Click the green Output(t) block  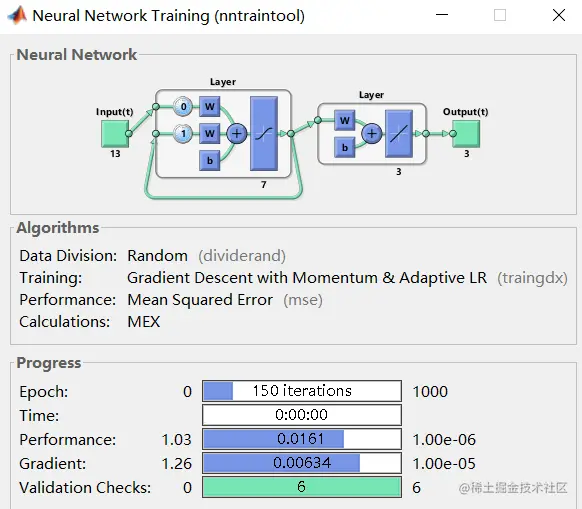click(x=466, y=134)
